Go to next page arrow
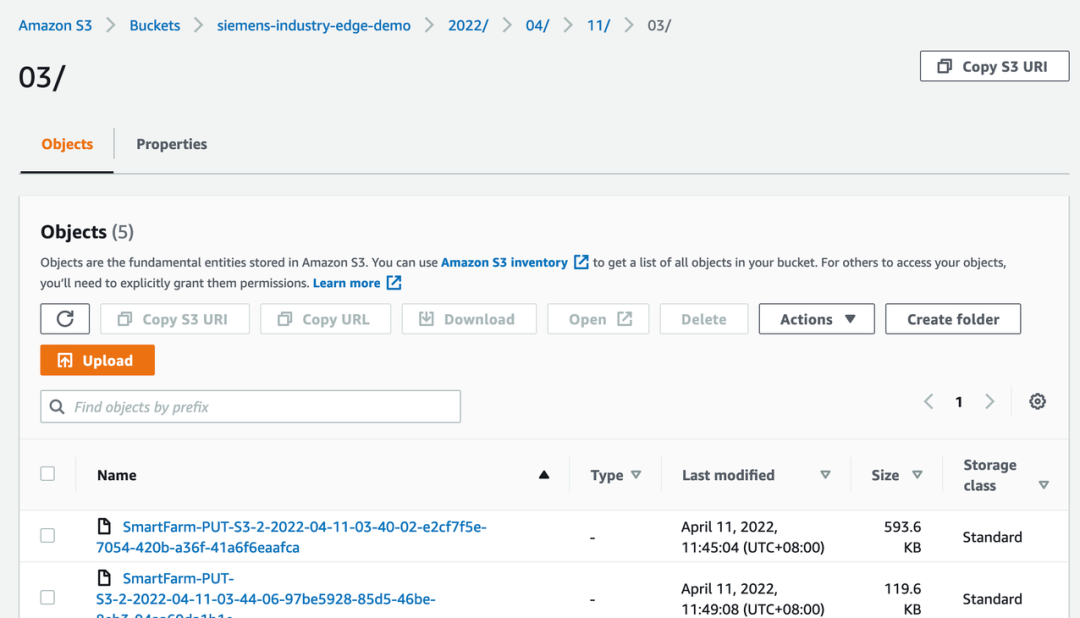 coord(990,402)
